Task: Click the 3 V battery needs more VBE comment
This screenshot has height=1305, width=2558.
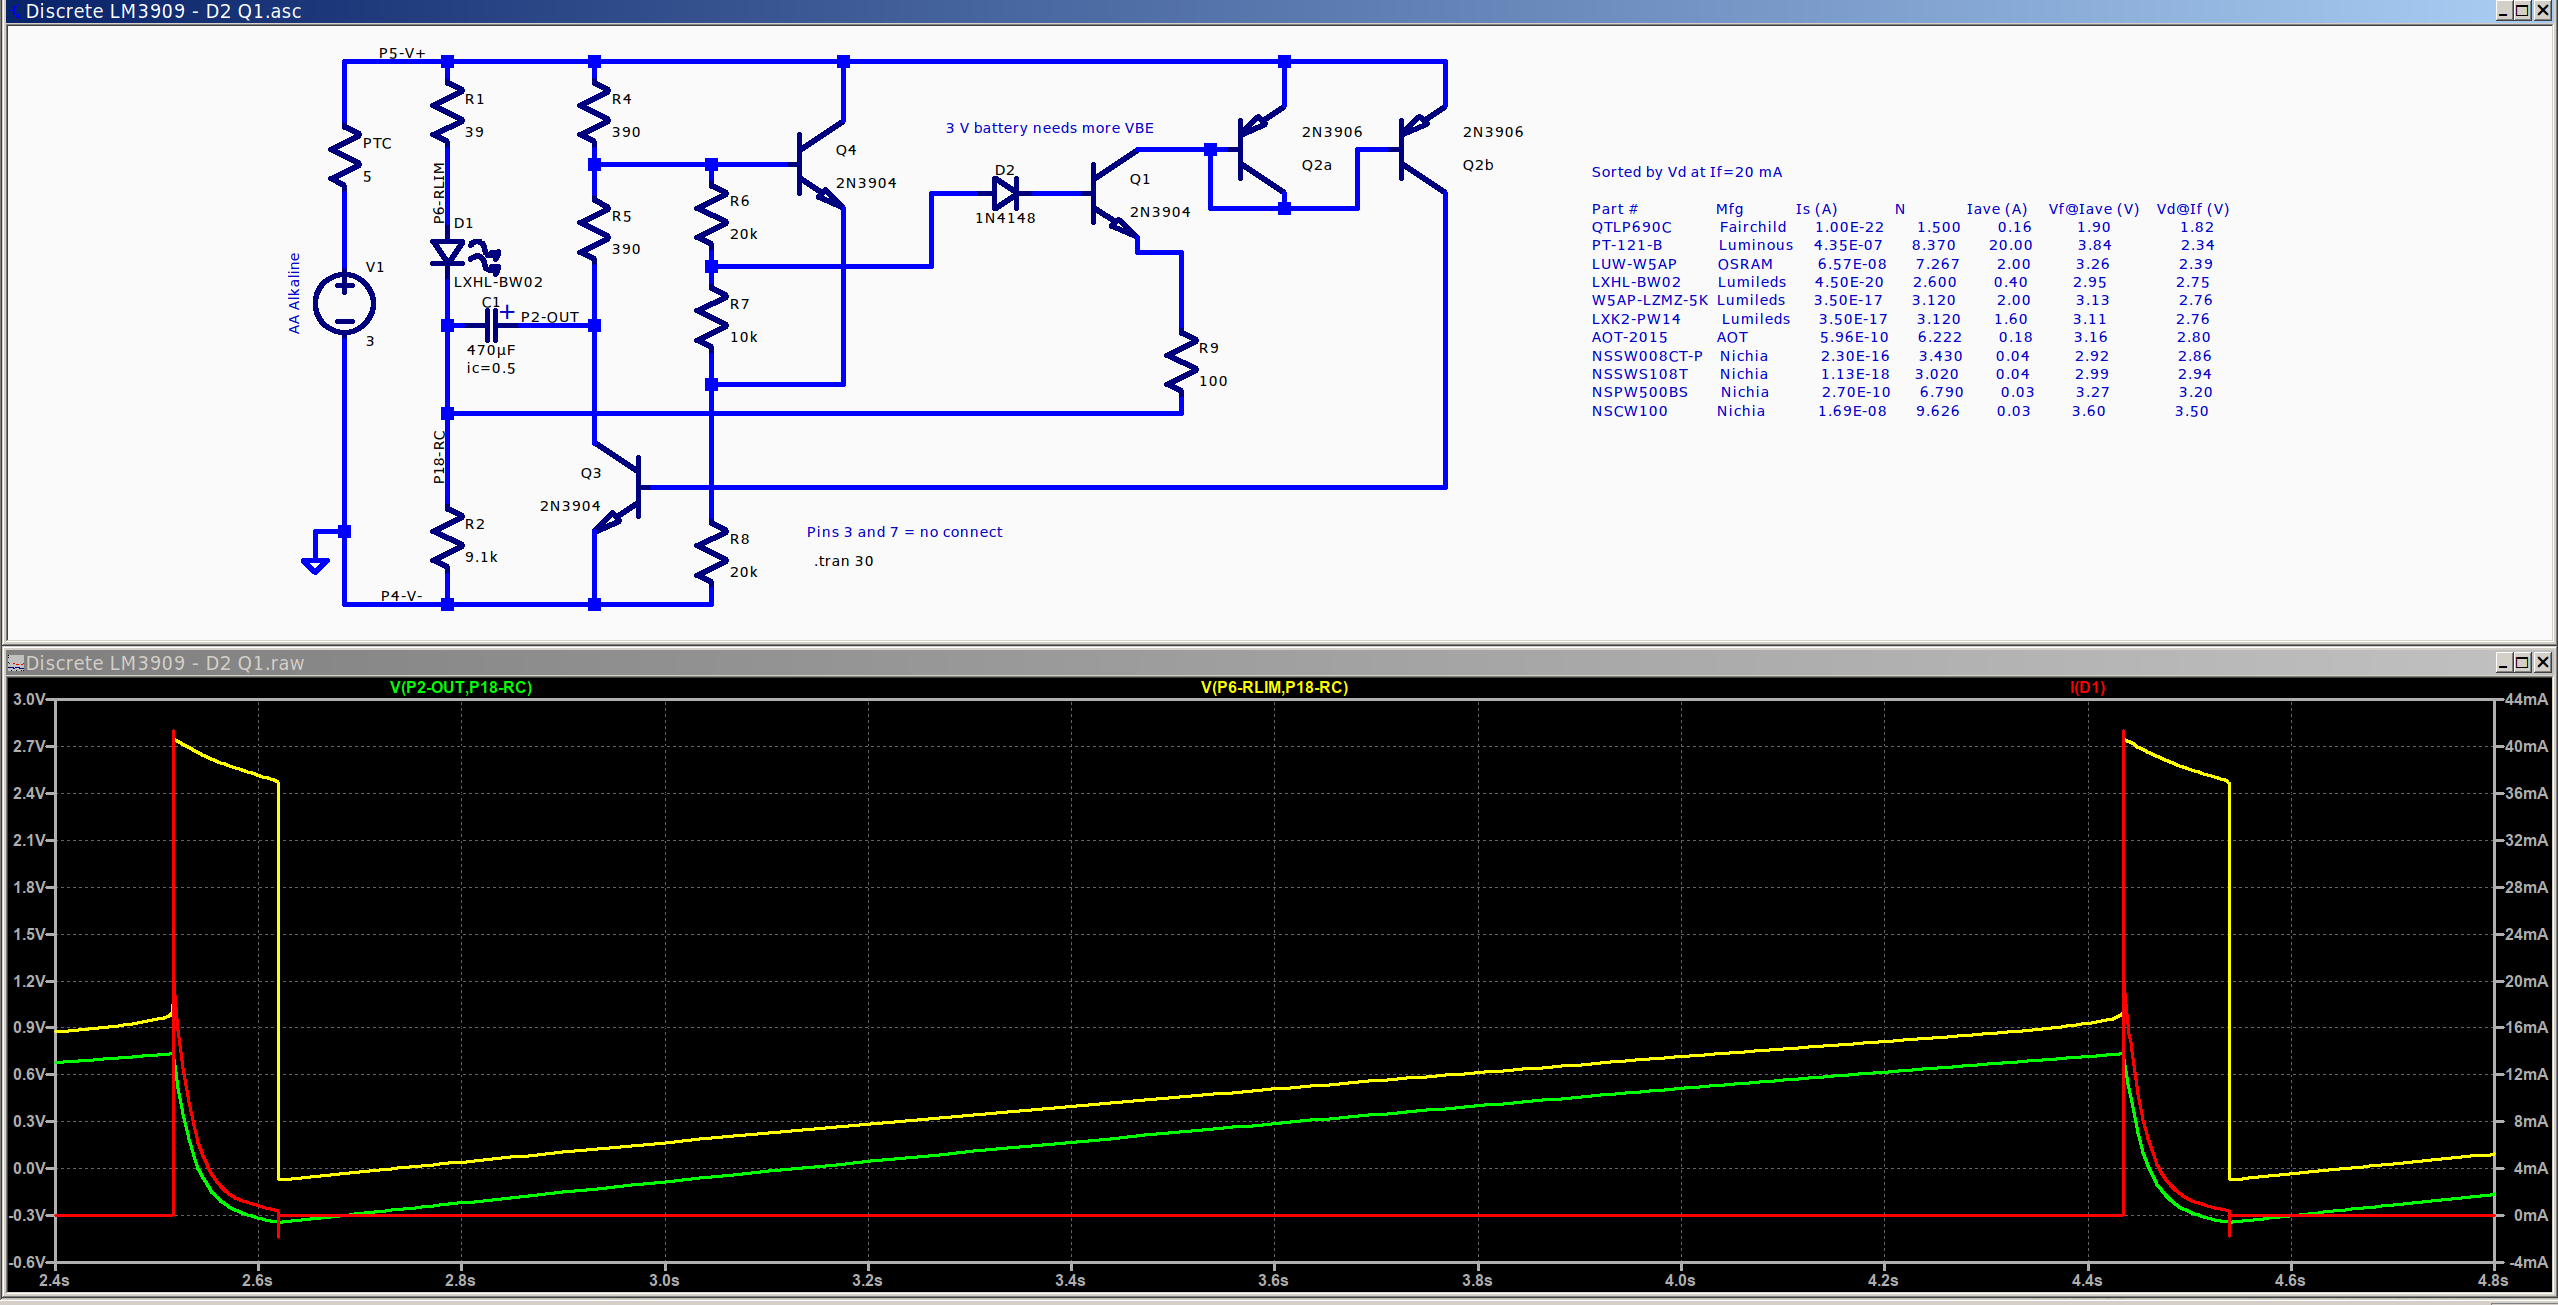Action: point(1047,127)
